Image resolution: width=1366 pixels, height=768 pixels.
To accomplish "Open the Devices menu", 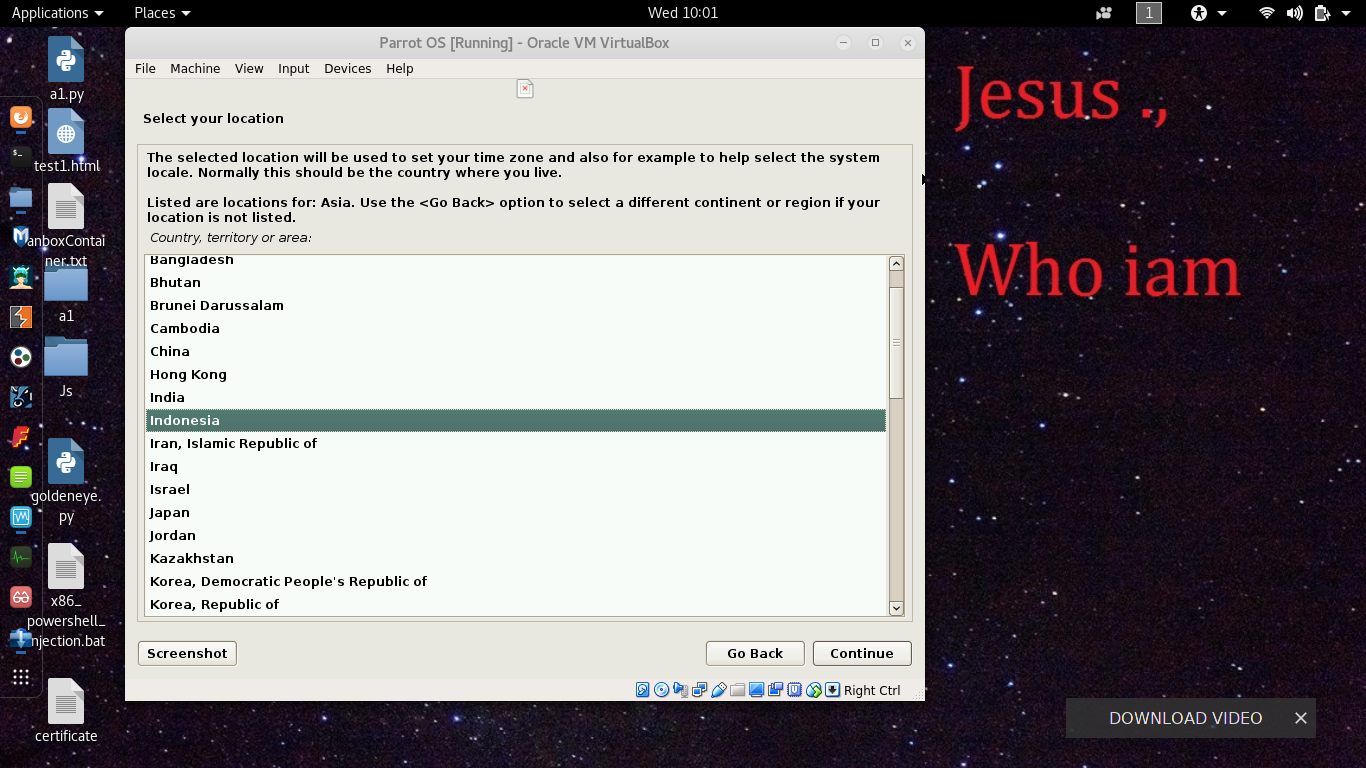I will pos(348,68).
